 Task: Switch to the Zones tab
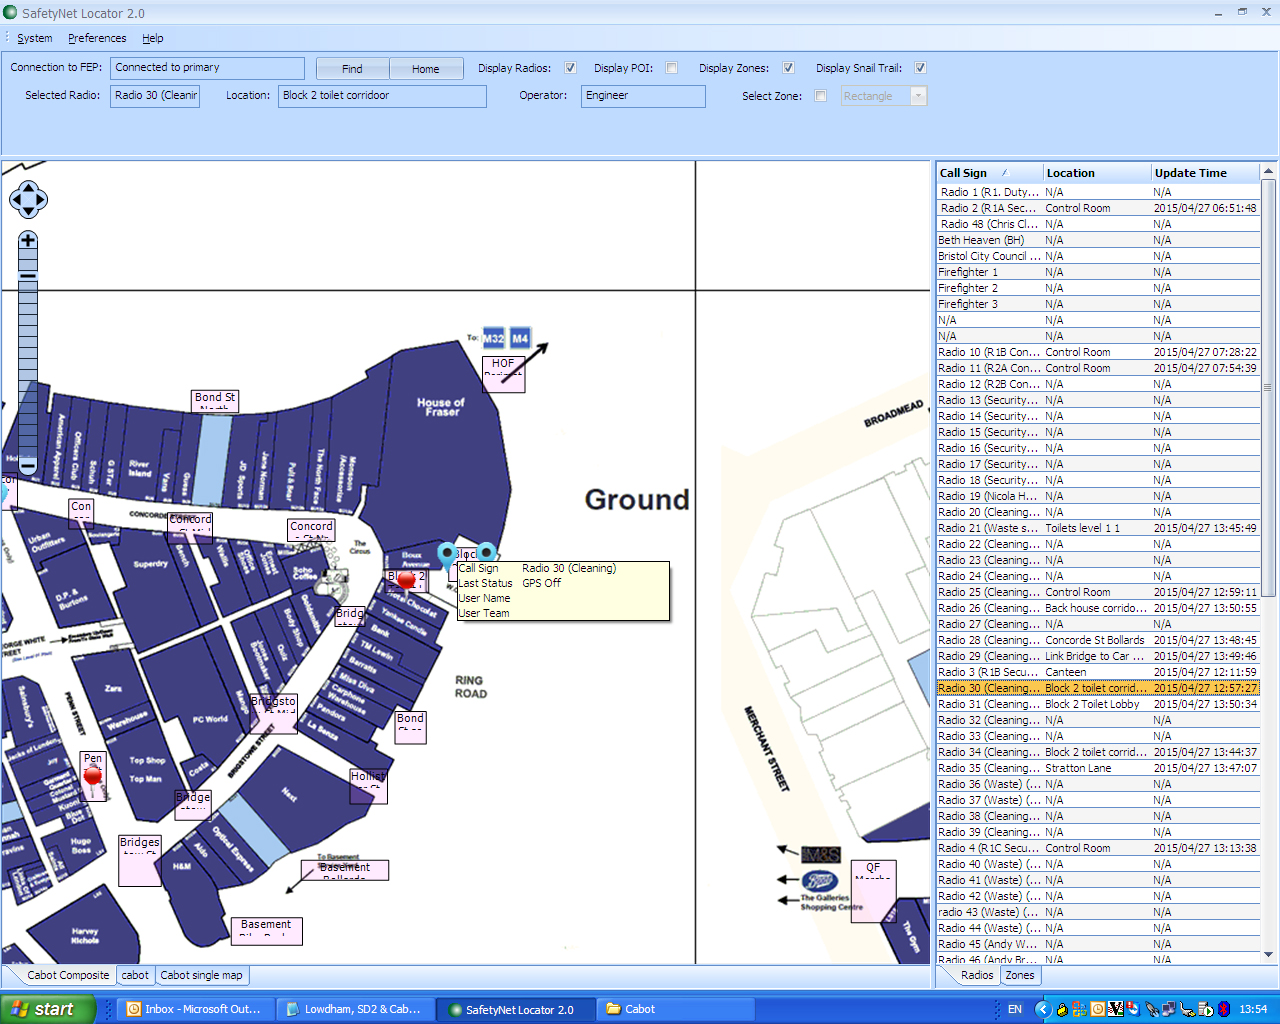1020,975
